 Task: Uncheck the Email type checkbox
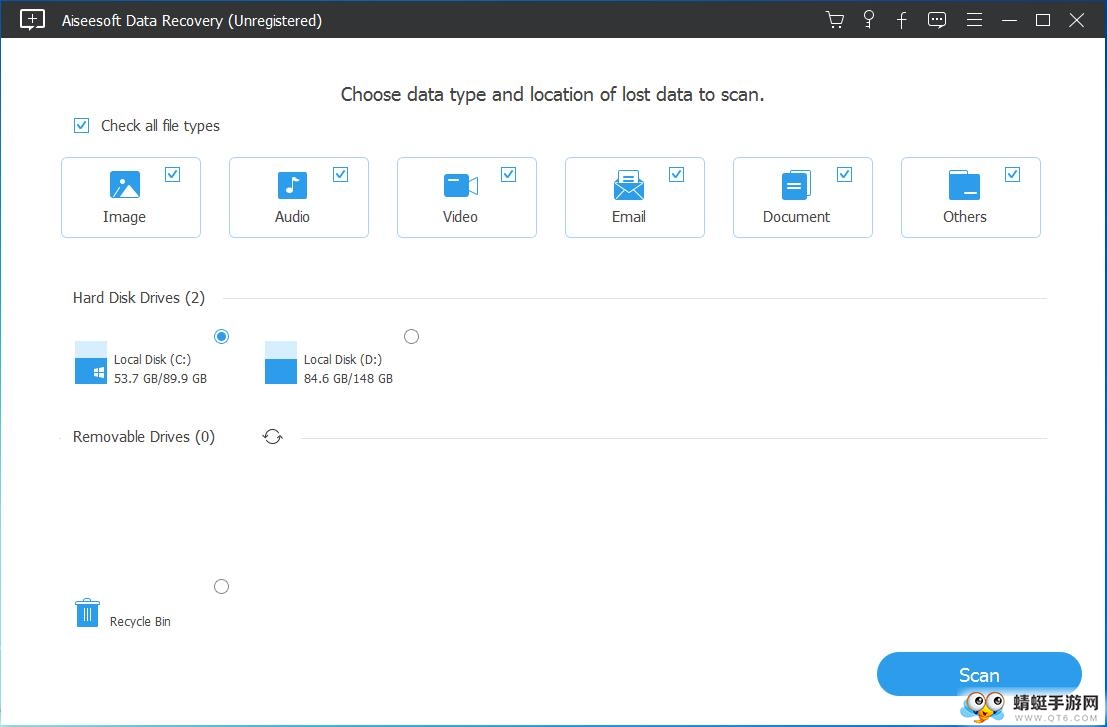point(676,174)
